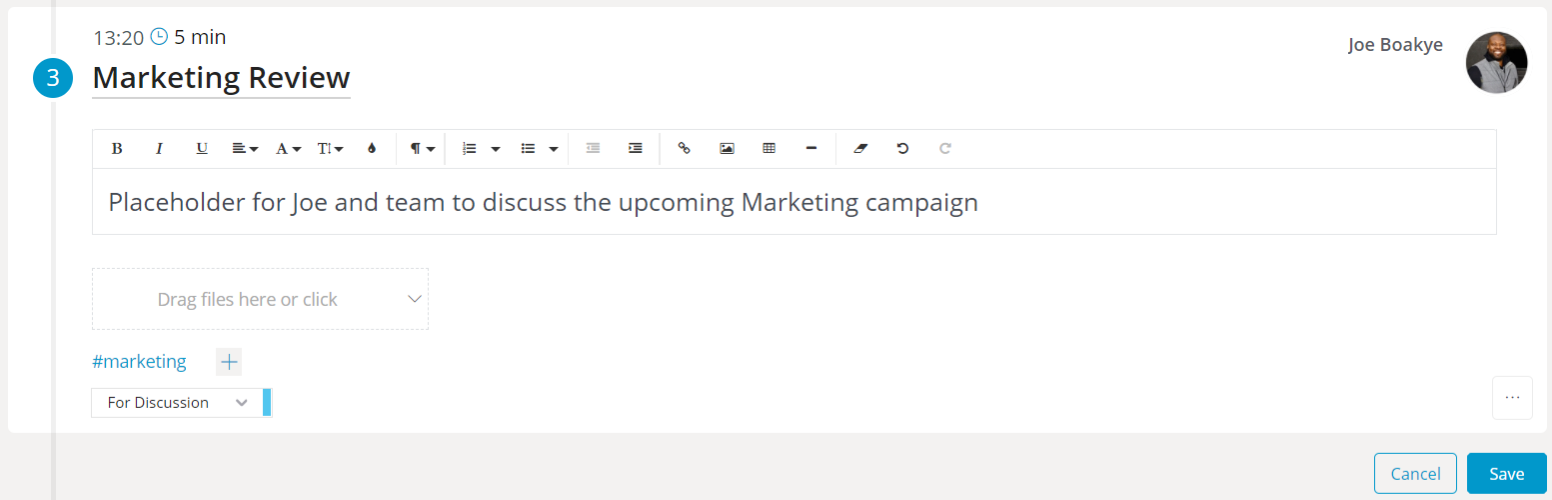Apply italic formatting to text
Screen dimensions: 1552x500
point(159,148)
